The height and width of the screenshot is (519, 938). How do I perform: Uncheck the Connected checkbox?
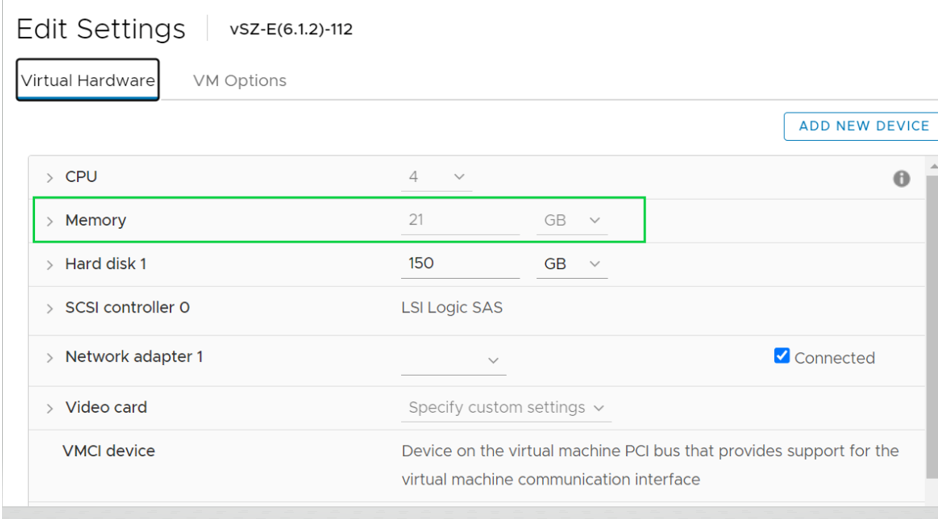782,356
